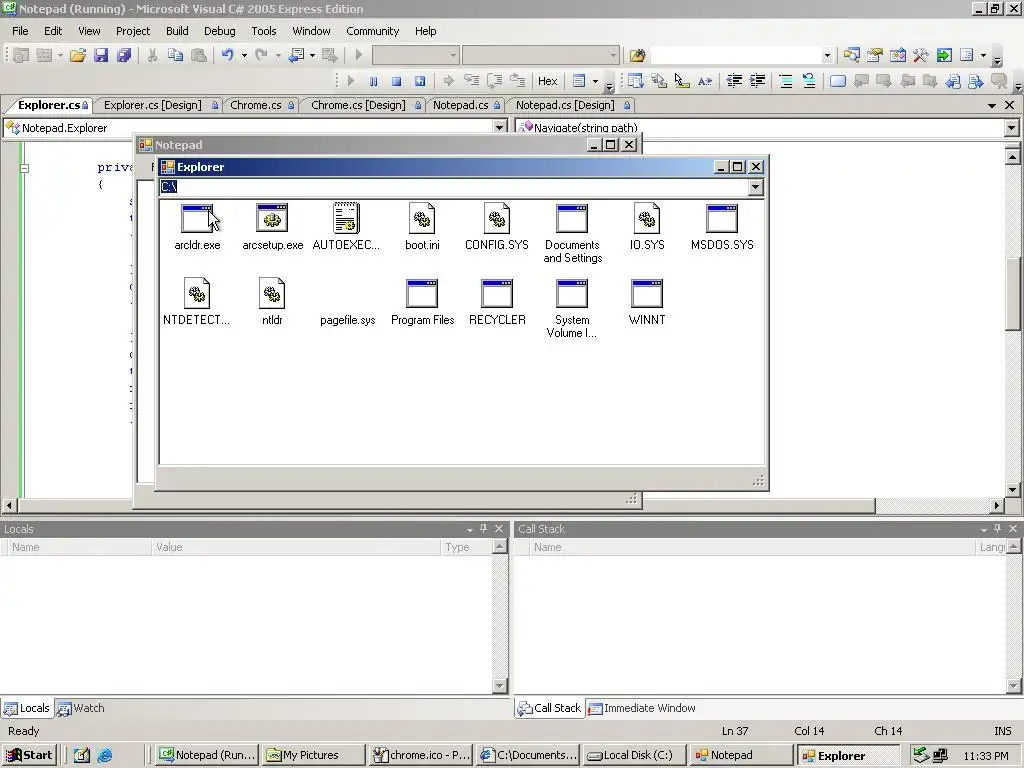Viewport: 1024px width, 768px height.
Task: Switch to the Immediate Window tab
Action: [641, 708]
